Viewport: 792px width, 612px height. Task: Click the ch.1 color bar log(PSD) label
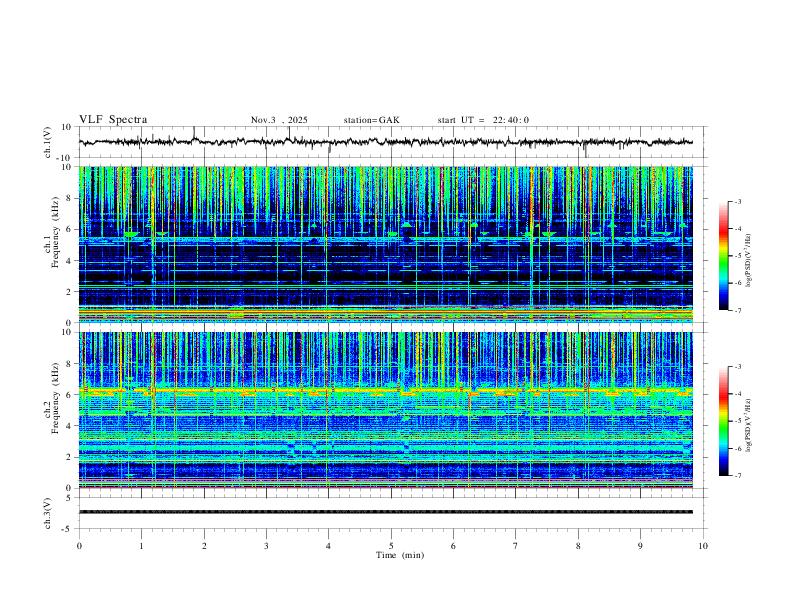[749, 261]
